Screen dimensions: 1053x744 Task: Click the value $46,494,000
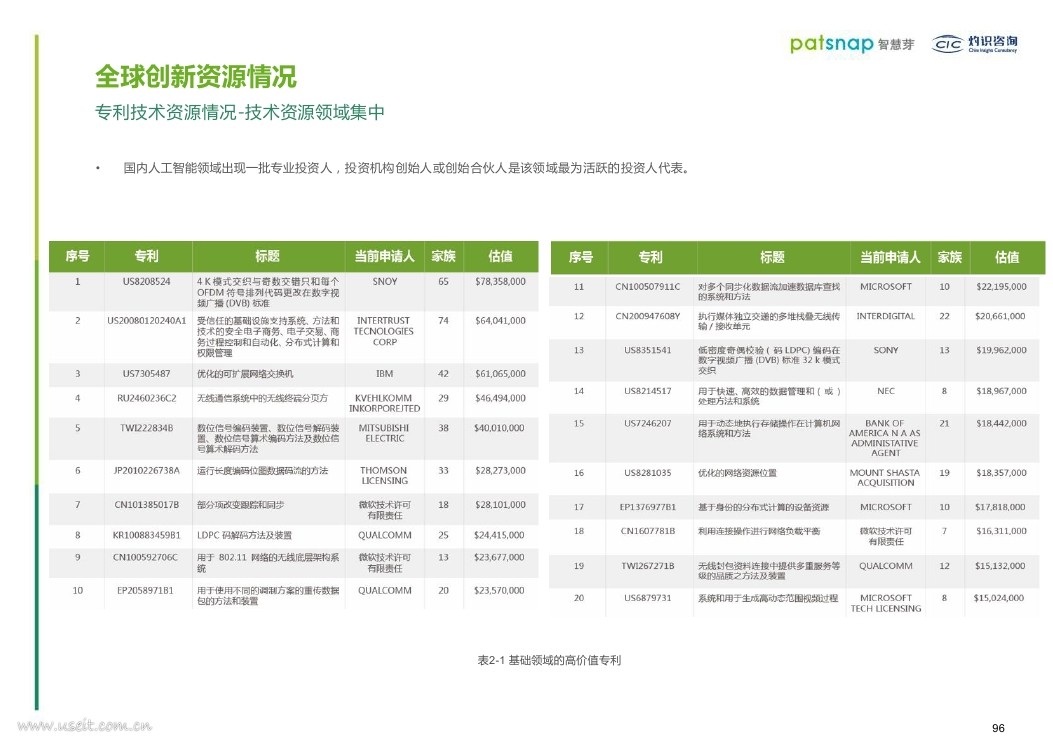tap(500, 398)
